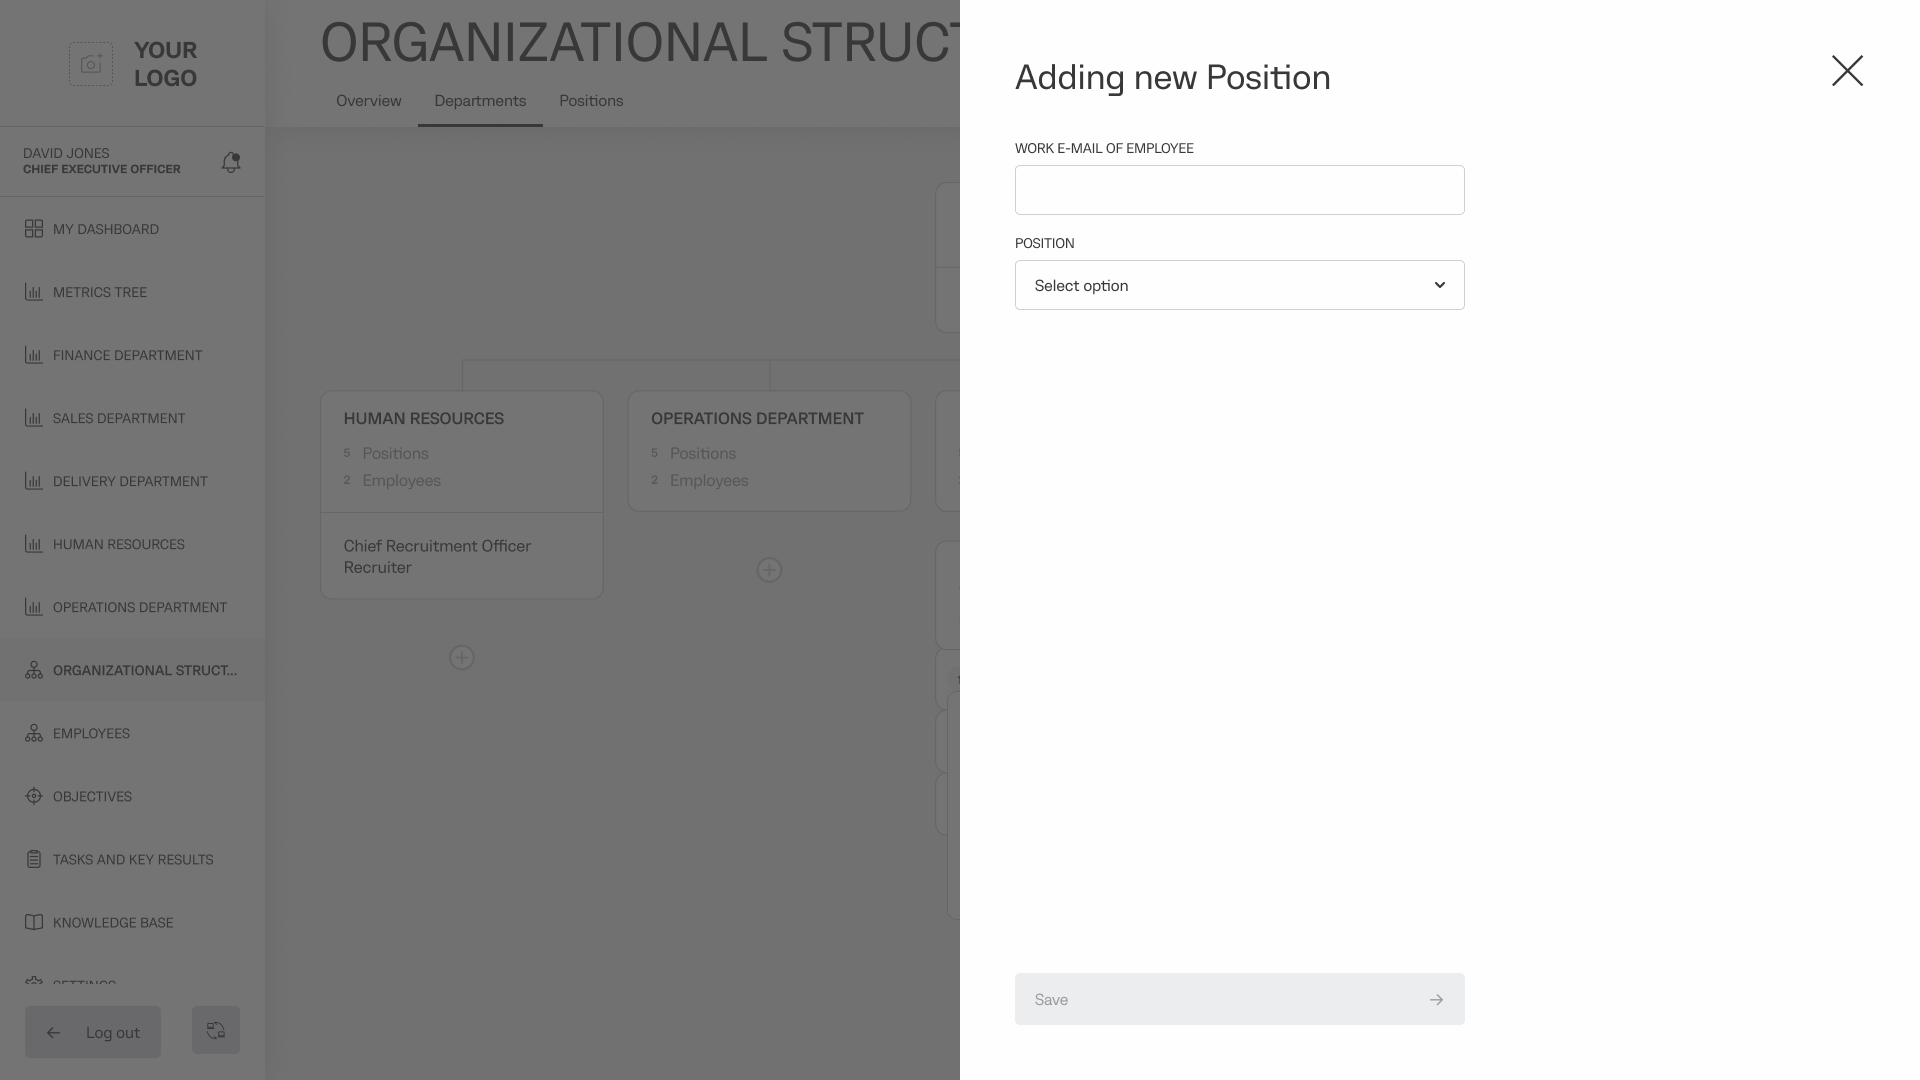Click the logo upload camera icon
1920x1080 pixels.
[91, 64]
